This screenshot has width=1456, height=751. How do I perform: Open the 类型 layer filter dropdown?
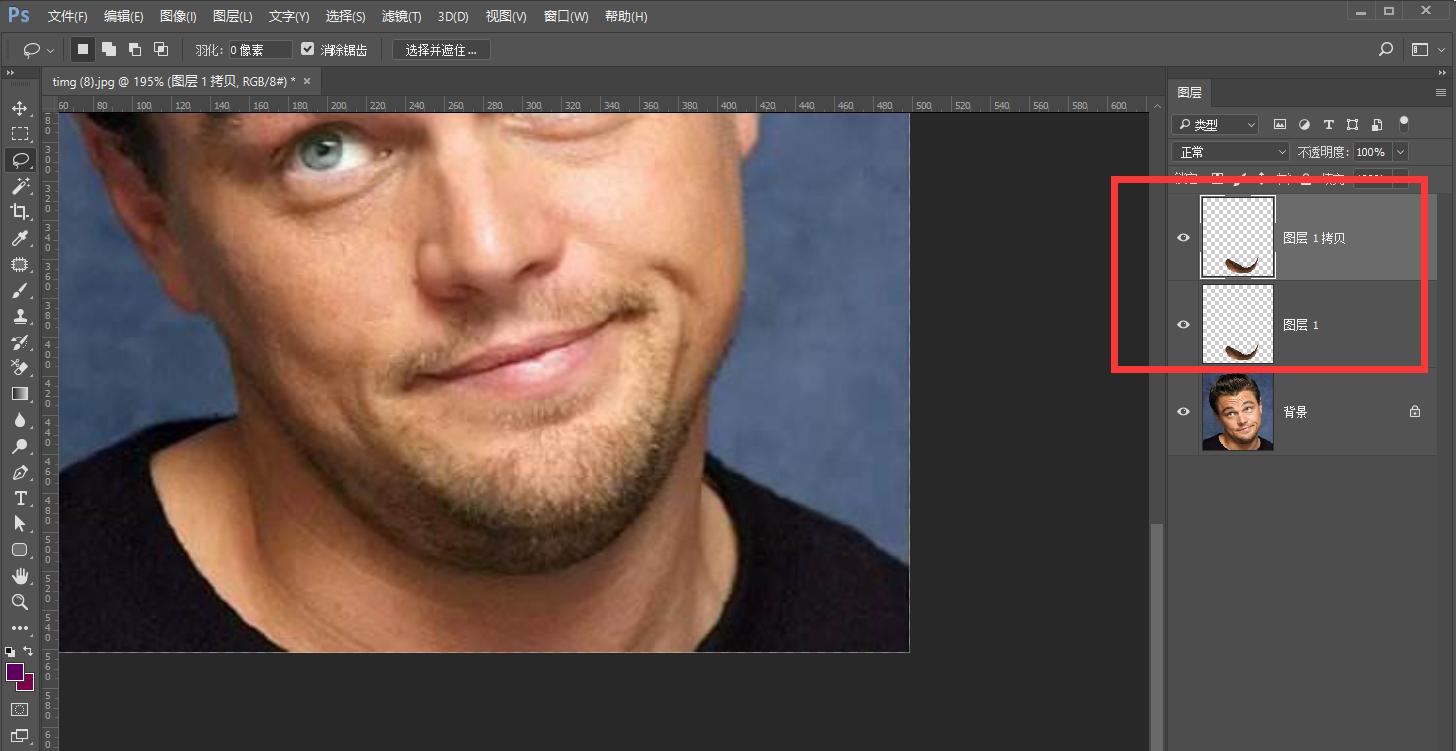1215,125
